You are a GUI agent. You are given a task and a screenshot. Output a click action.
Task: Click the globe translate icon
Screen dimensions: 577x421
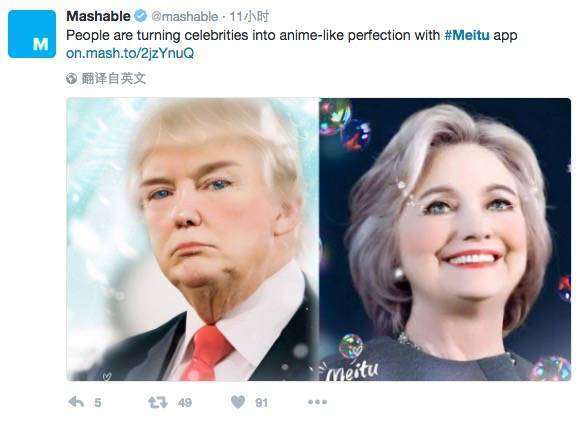click(x=71, y=78)
